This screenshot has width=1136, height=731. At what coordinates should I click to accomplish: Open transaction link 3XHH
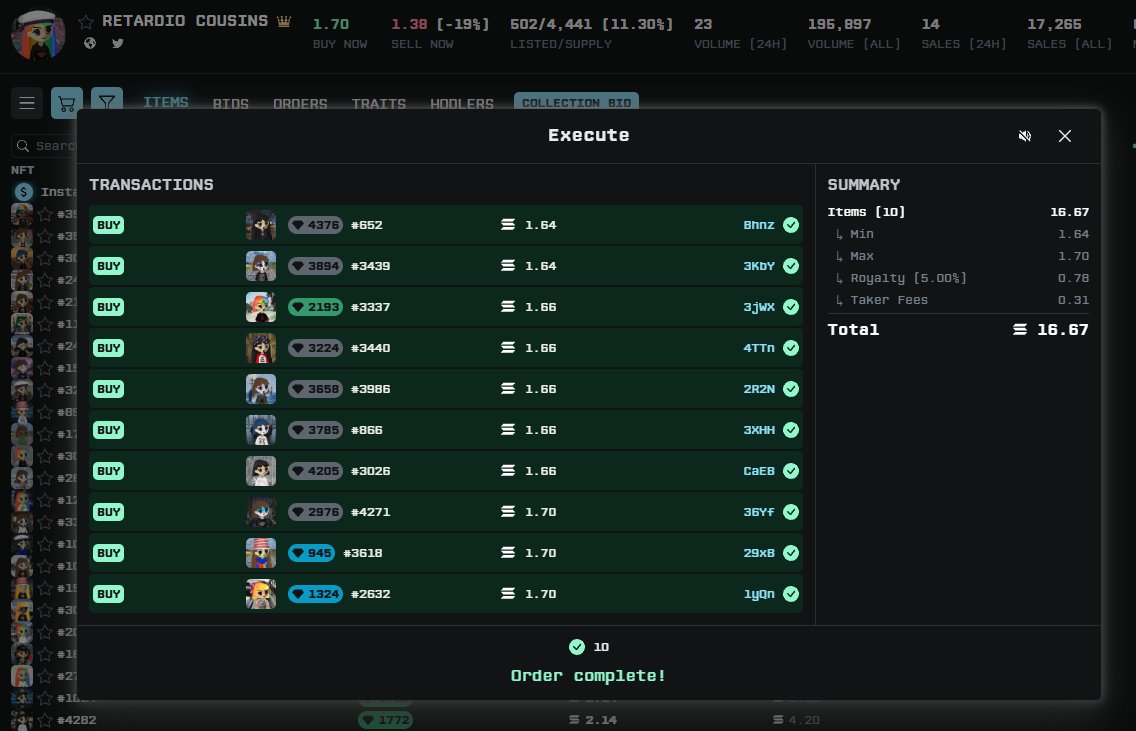pos(759,430)
